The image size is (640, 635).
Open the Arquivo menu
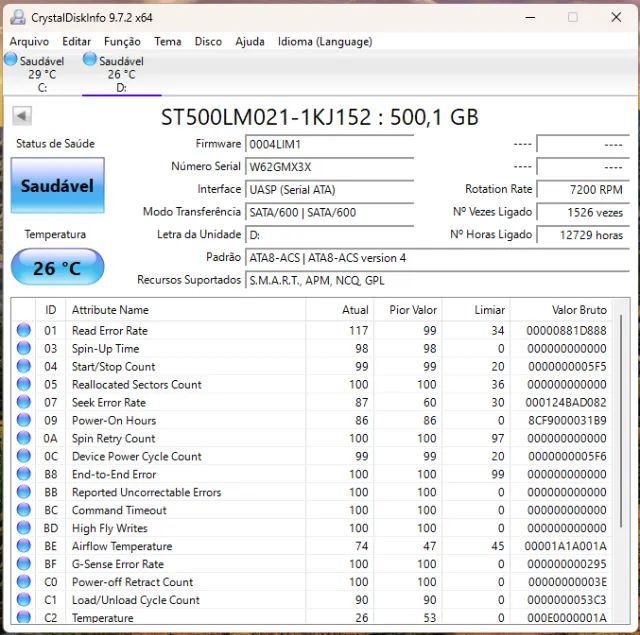tap(29, 41)
